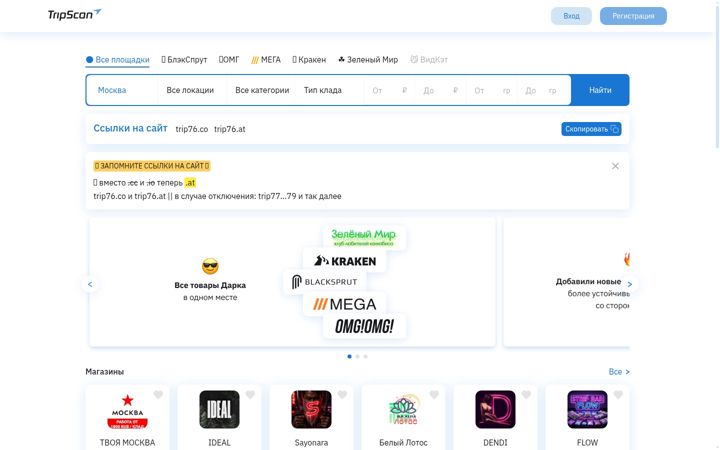Favorite the ТВОЯ МОСКВА shop heart

[x=158, y=394]
